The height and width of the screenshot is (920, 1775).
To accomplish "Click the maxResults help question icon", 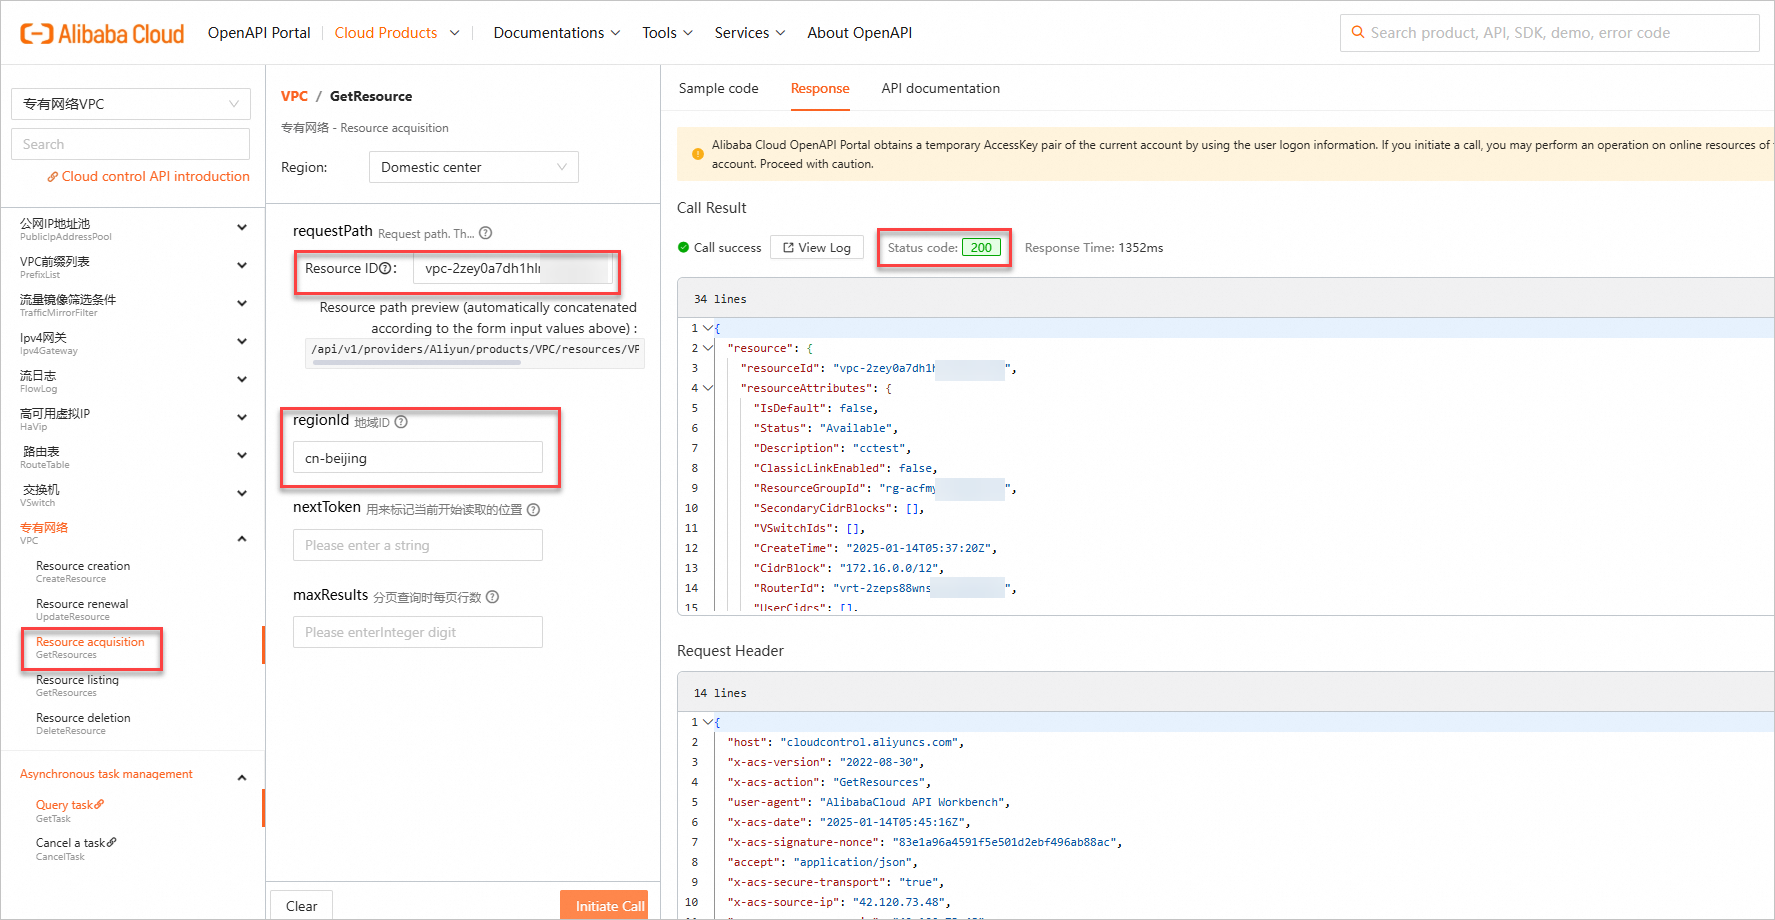I will [x=492, y=597].
